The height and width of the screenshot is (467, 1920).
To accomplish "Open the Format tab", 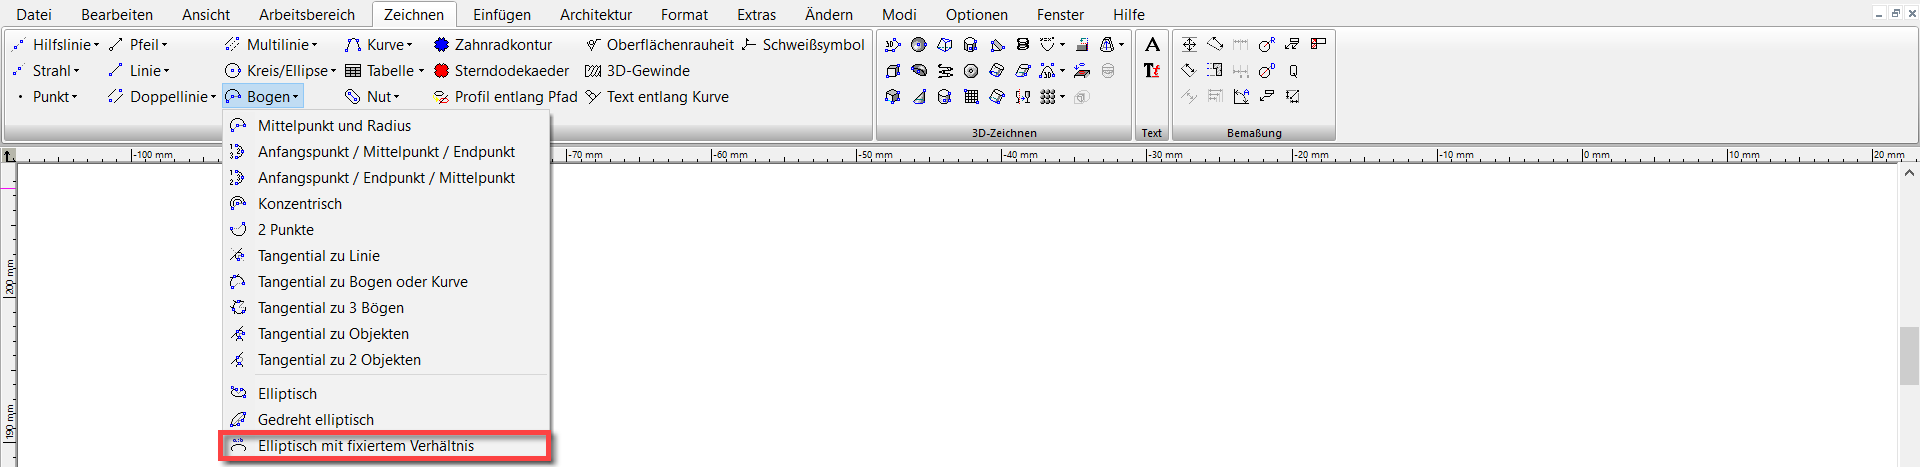I will tap(684, 15).
